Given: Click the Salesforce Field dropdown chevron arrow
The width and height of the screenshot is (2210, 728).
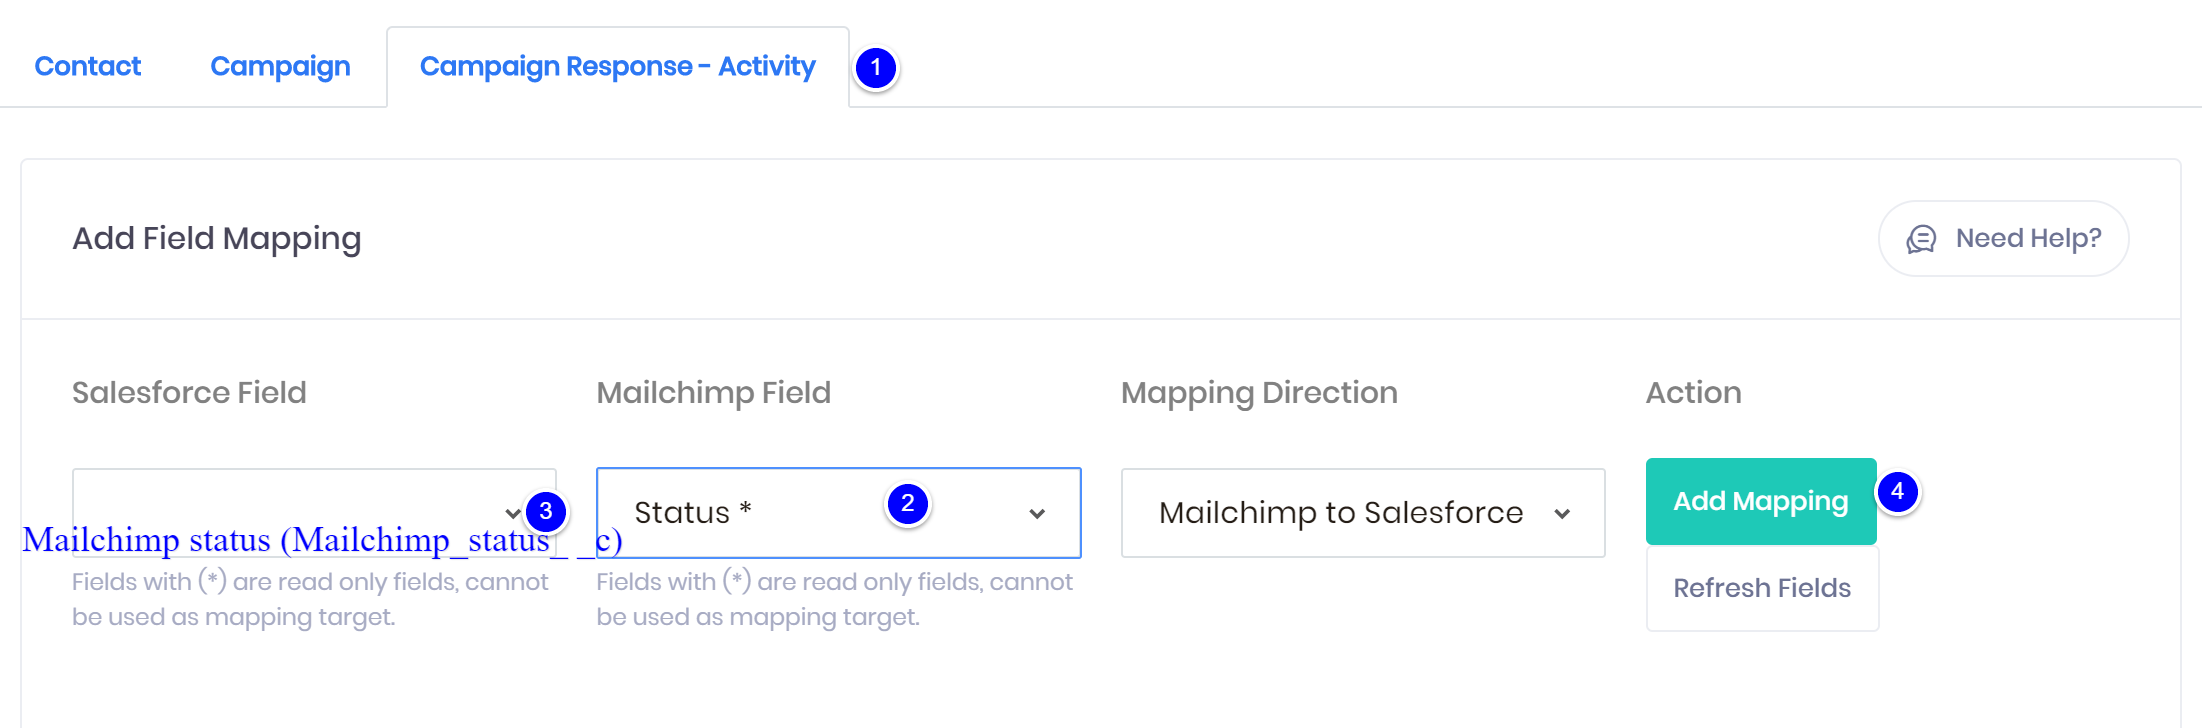Looking at the screenshot, I should click(513, 514).
